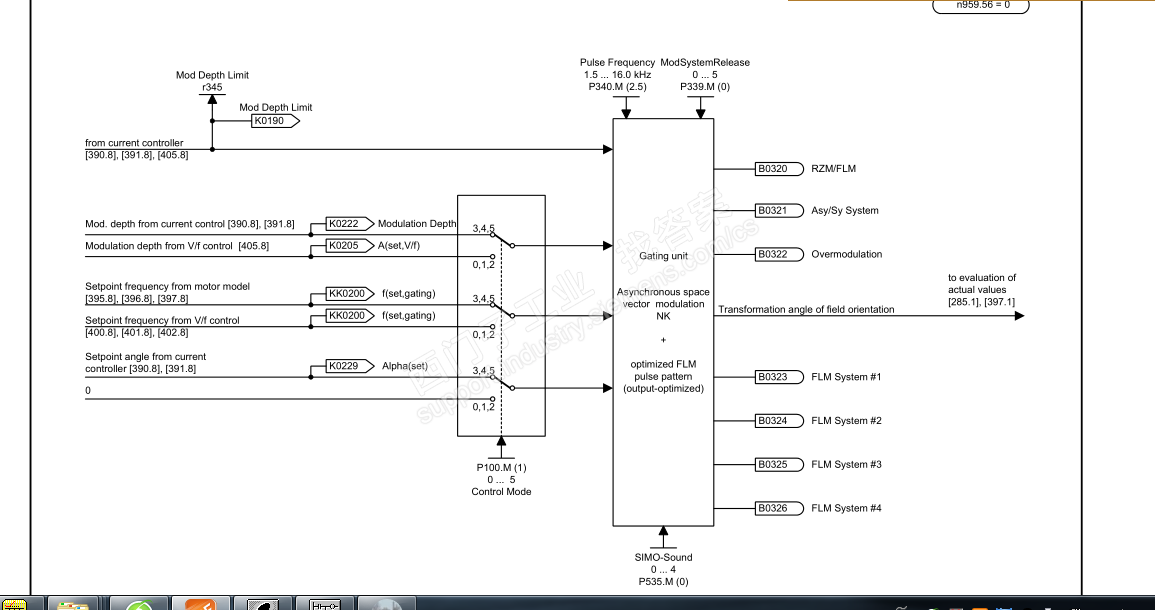
Task: Click 'Setpoint frequency from V/f control' text
Action: pos(162,321)
